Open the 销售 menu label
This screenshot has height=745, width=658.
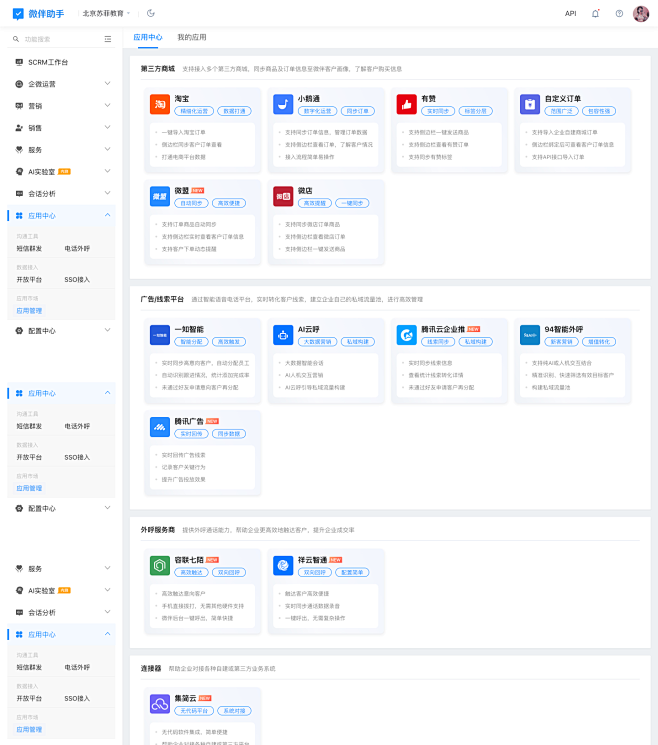click(35, 128)
